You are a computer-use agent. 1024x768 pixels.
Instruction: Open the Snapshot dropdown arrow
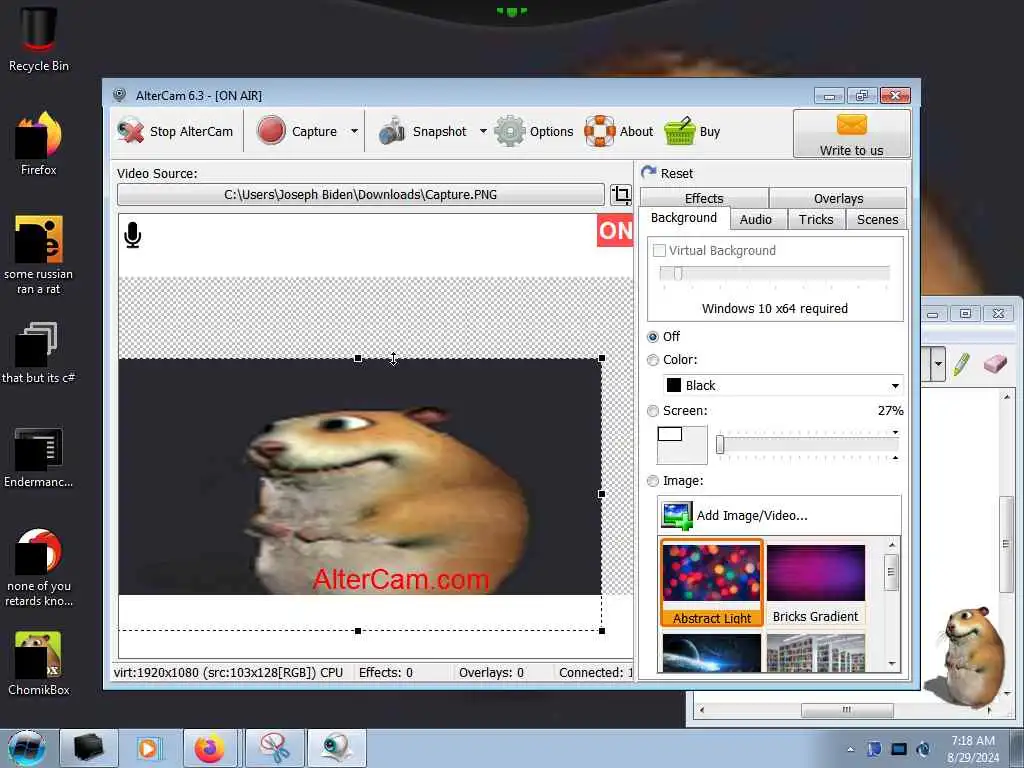tap(483, 131)
